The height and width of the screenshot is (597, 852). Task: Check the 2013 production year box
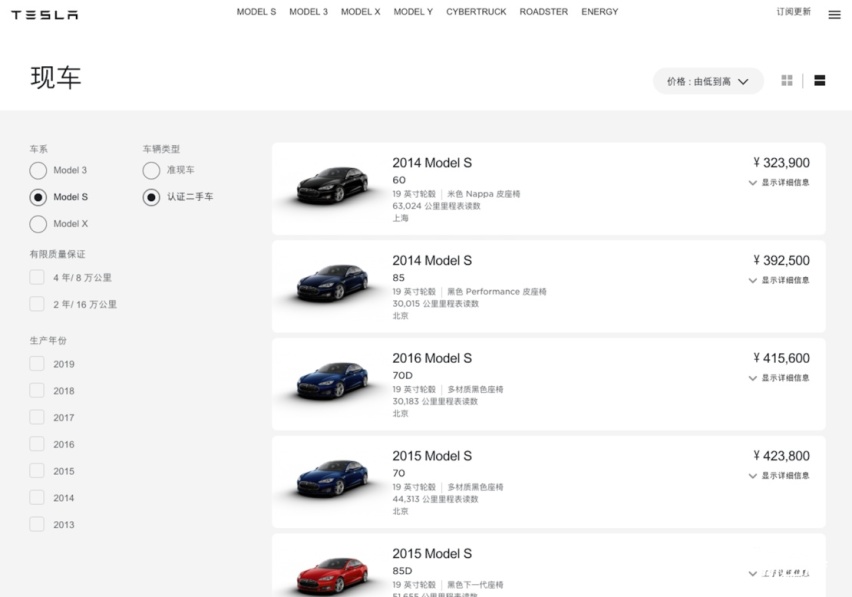coord(37,524)
